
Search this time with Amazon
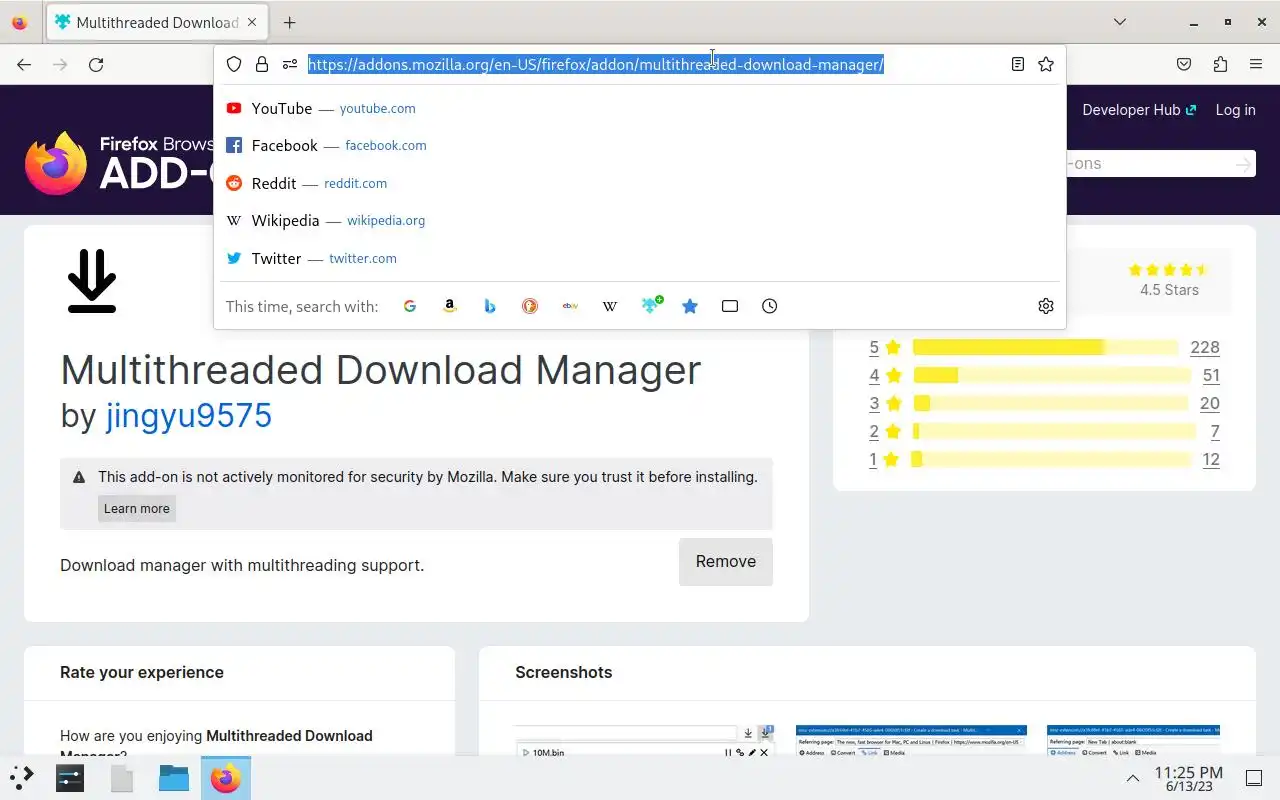[x=450, y=306]
